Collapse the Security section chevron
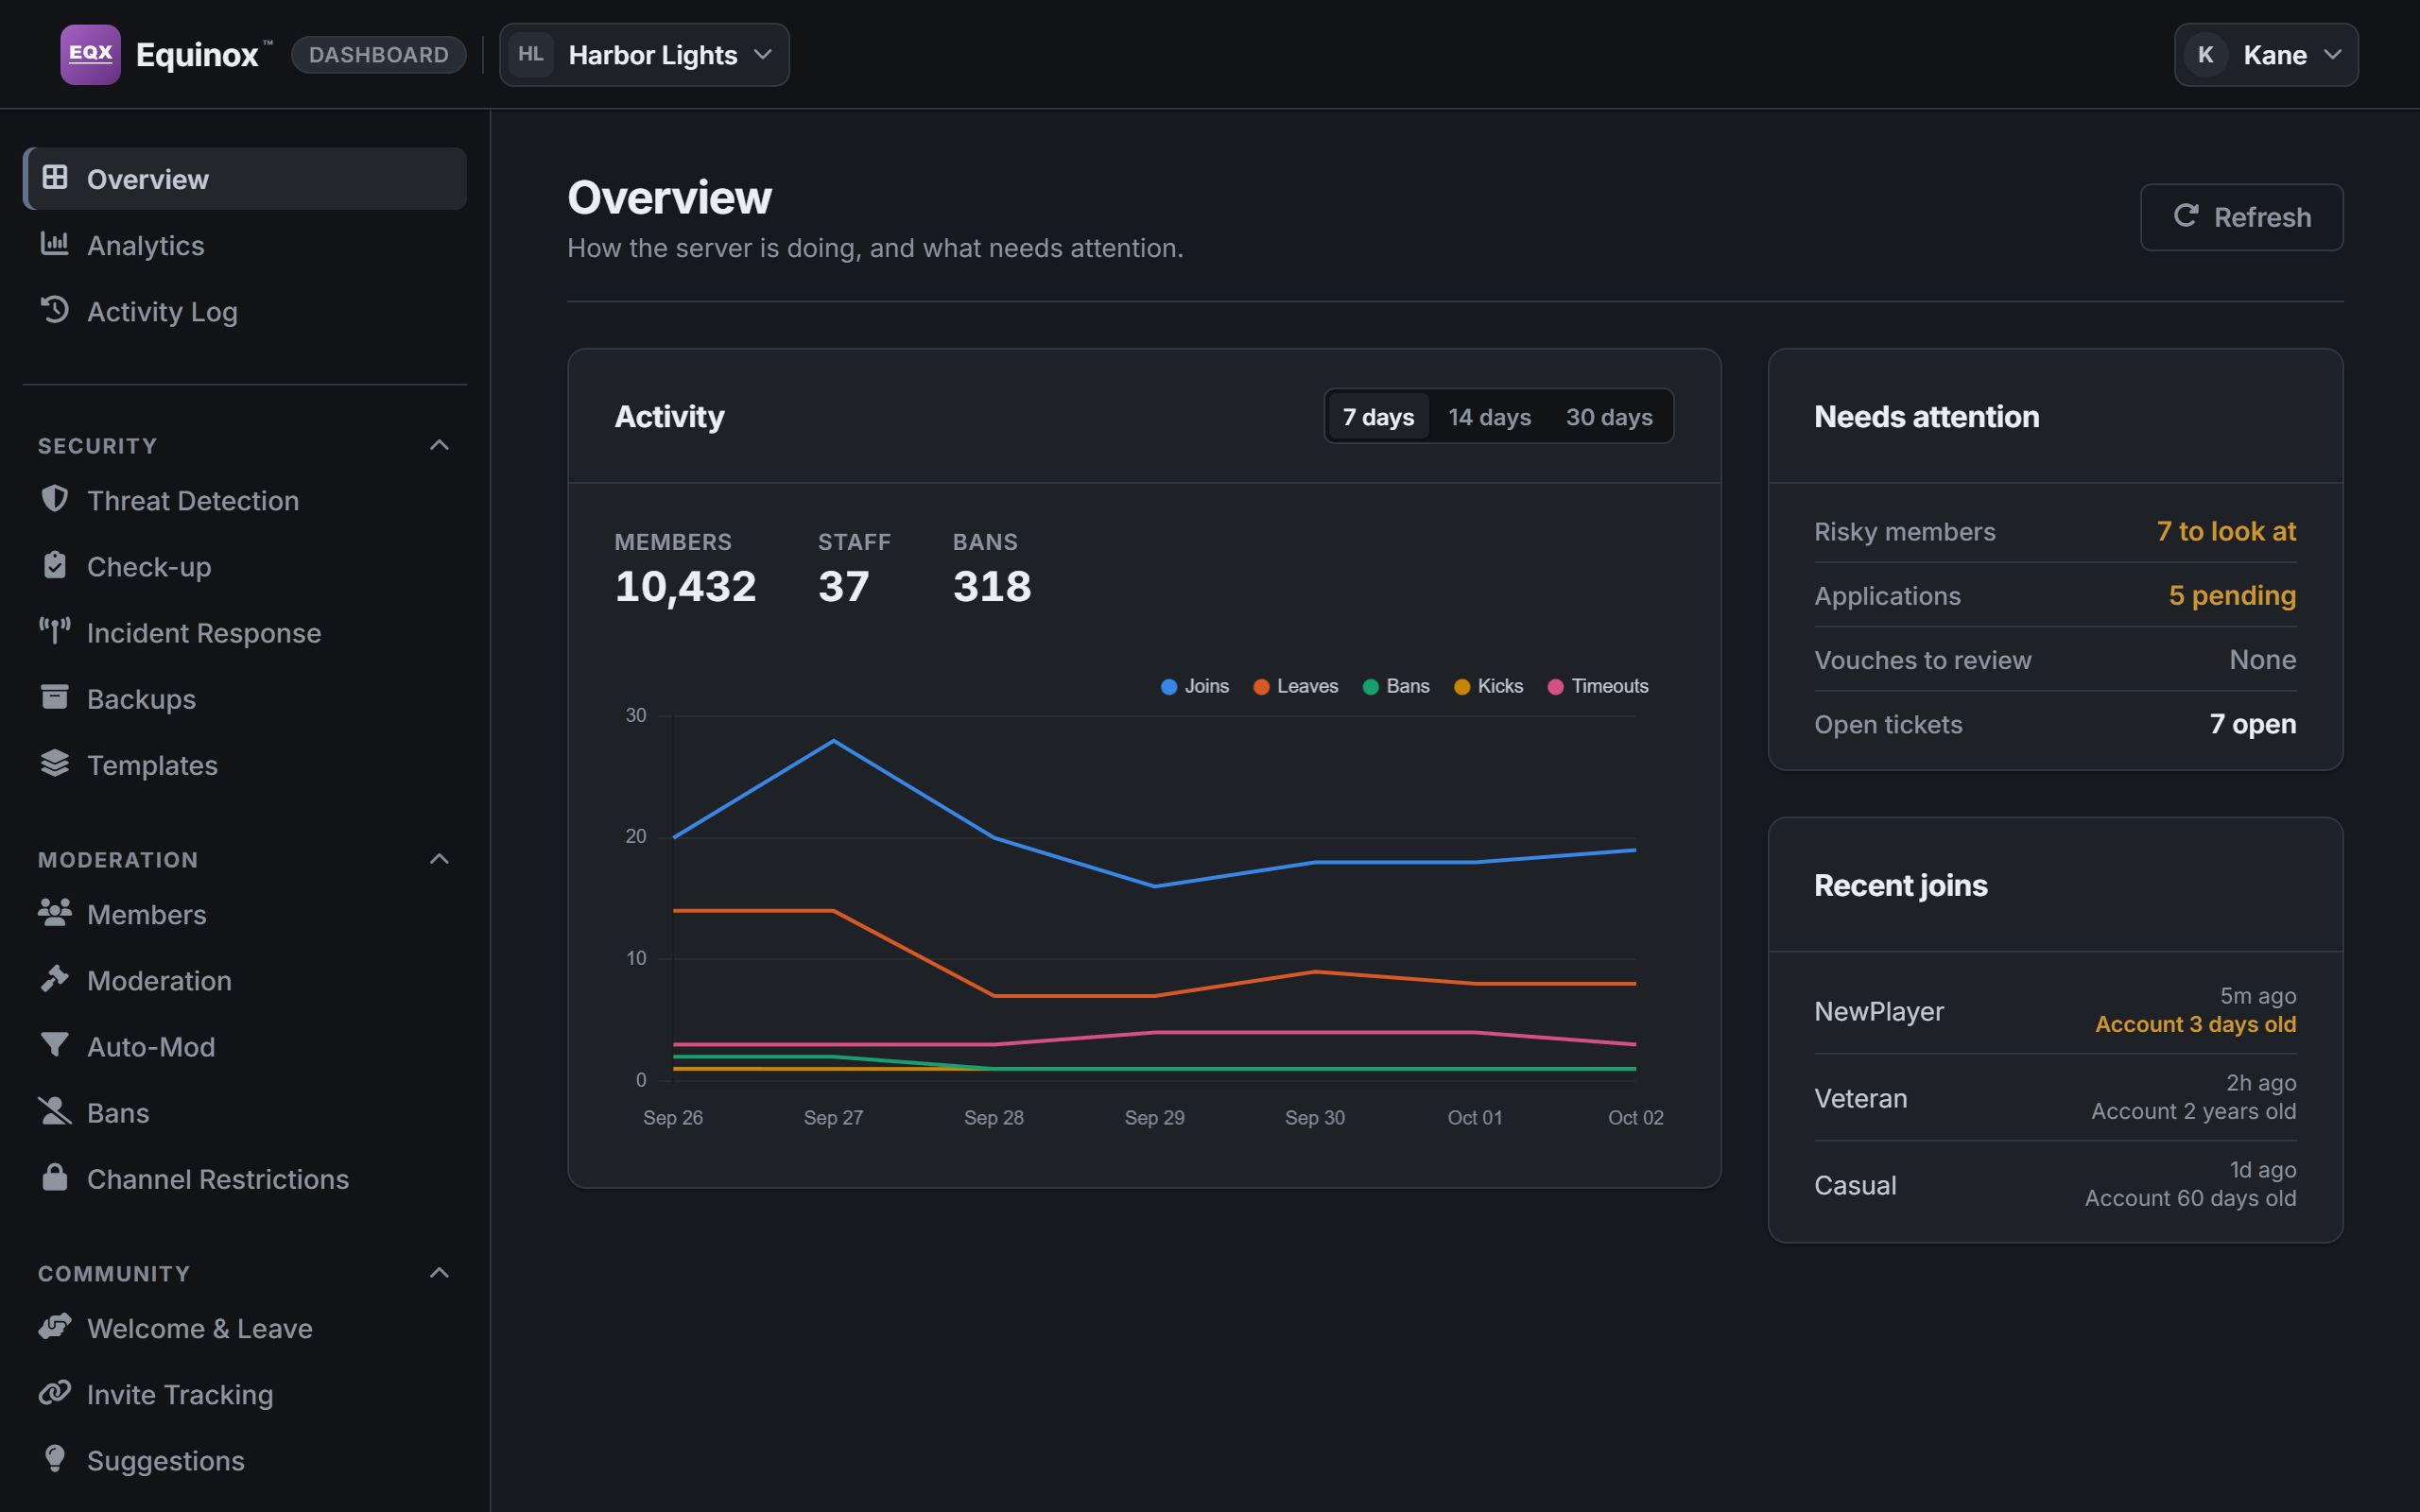The image size is (2420, 1512). coord(439,445)
